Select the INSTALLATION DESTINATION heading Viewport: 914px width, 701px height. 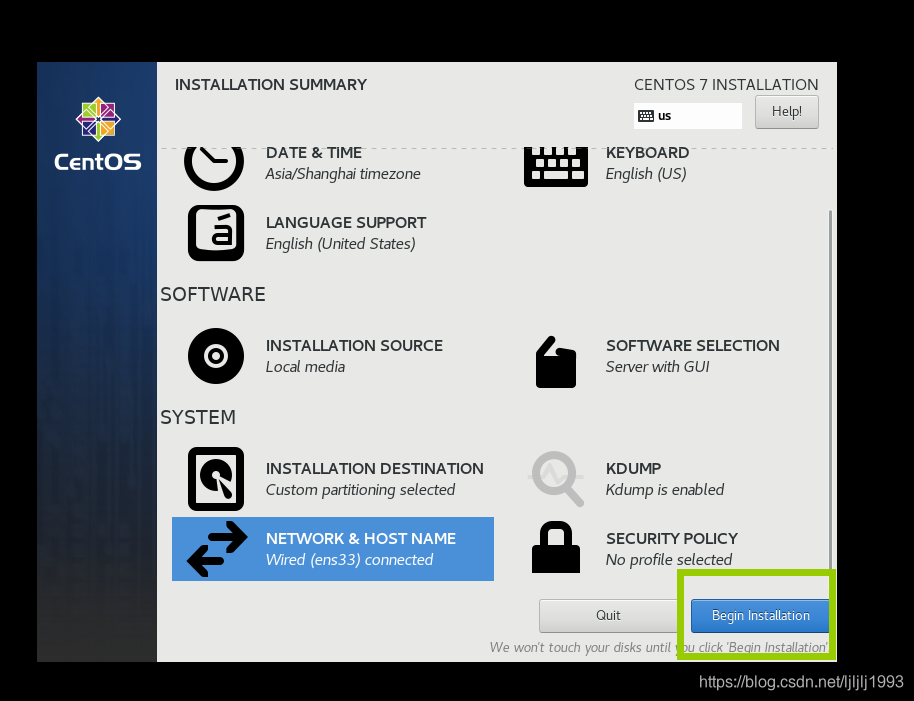(x=374, y=468)
